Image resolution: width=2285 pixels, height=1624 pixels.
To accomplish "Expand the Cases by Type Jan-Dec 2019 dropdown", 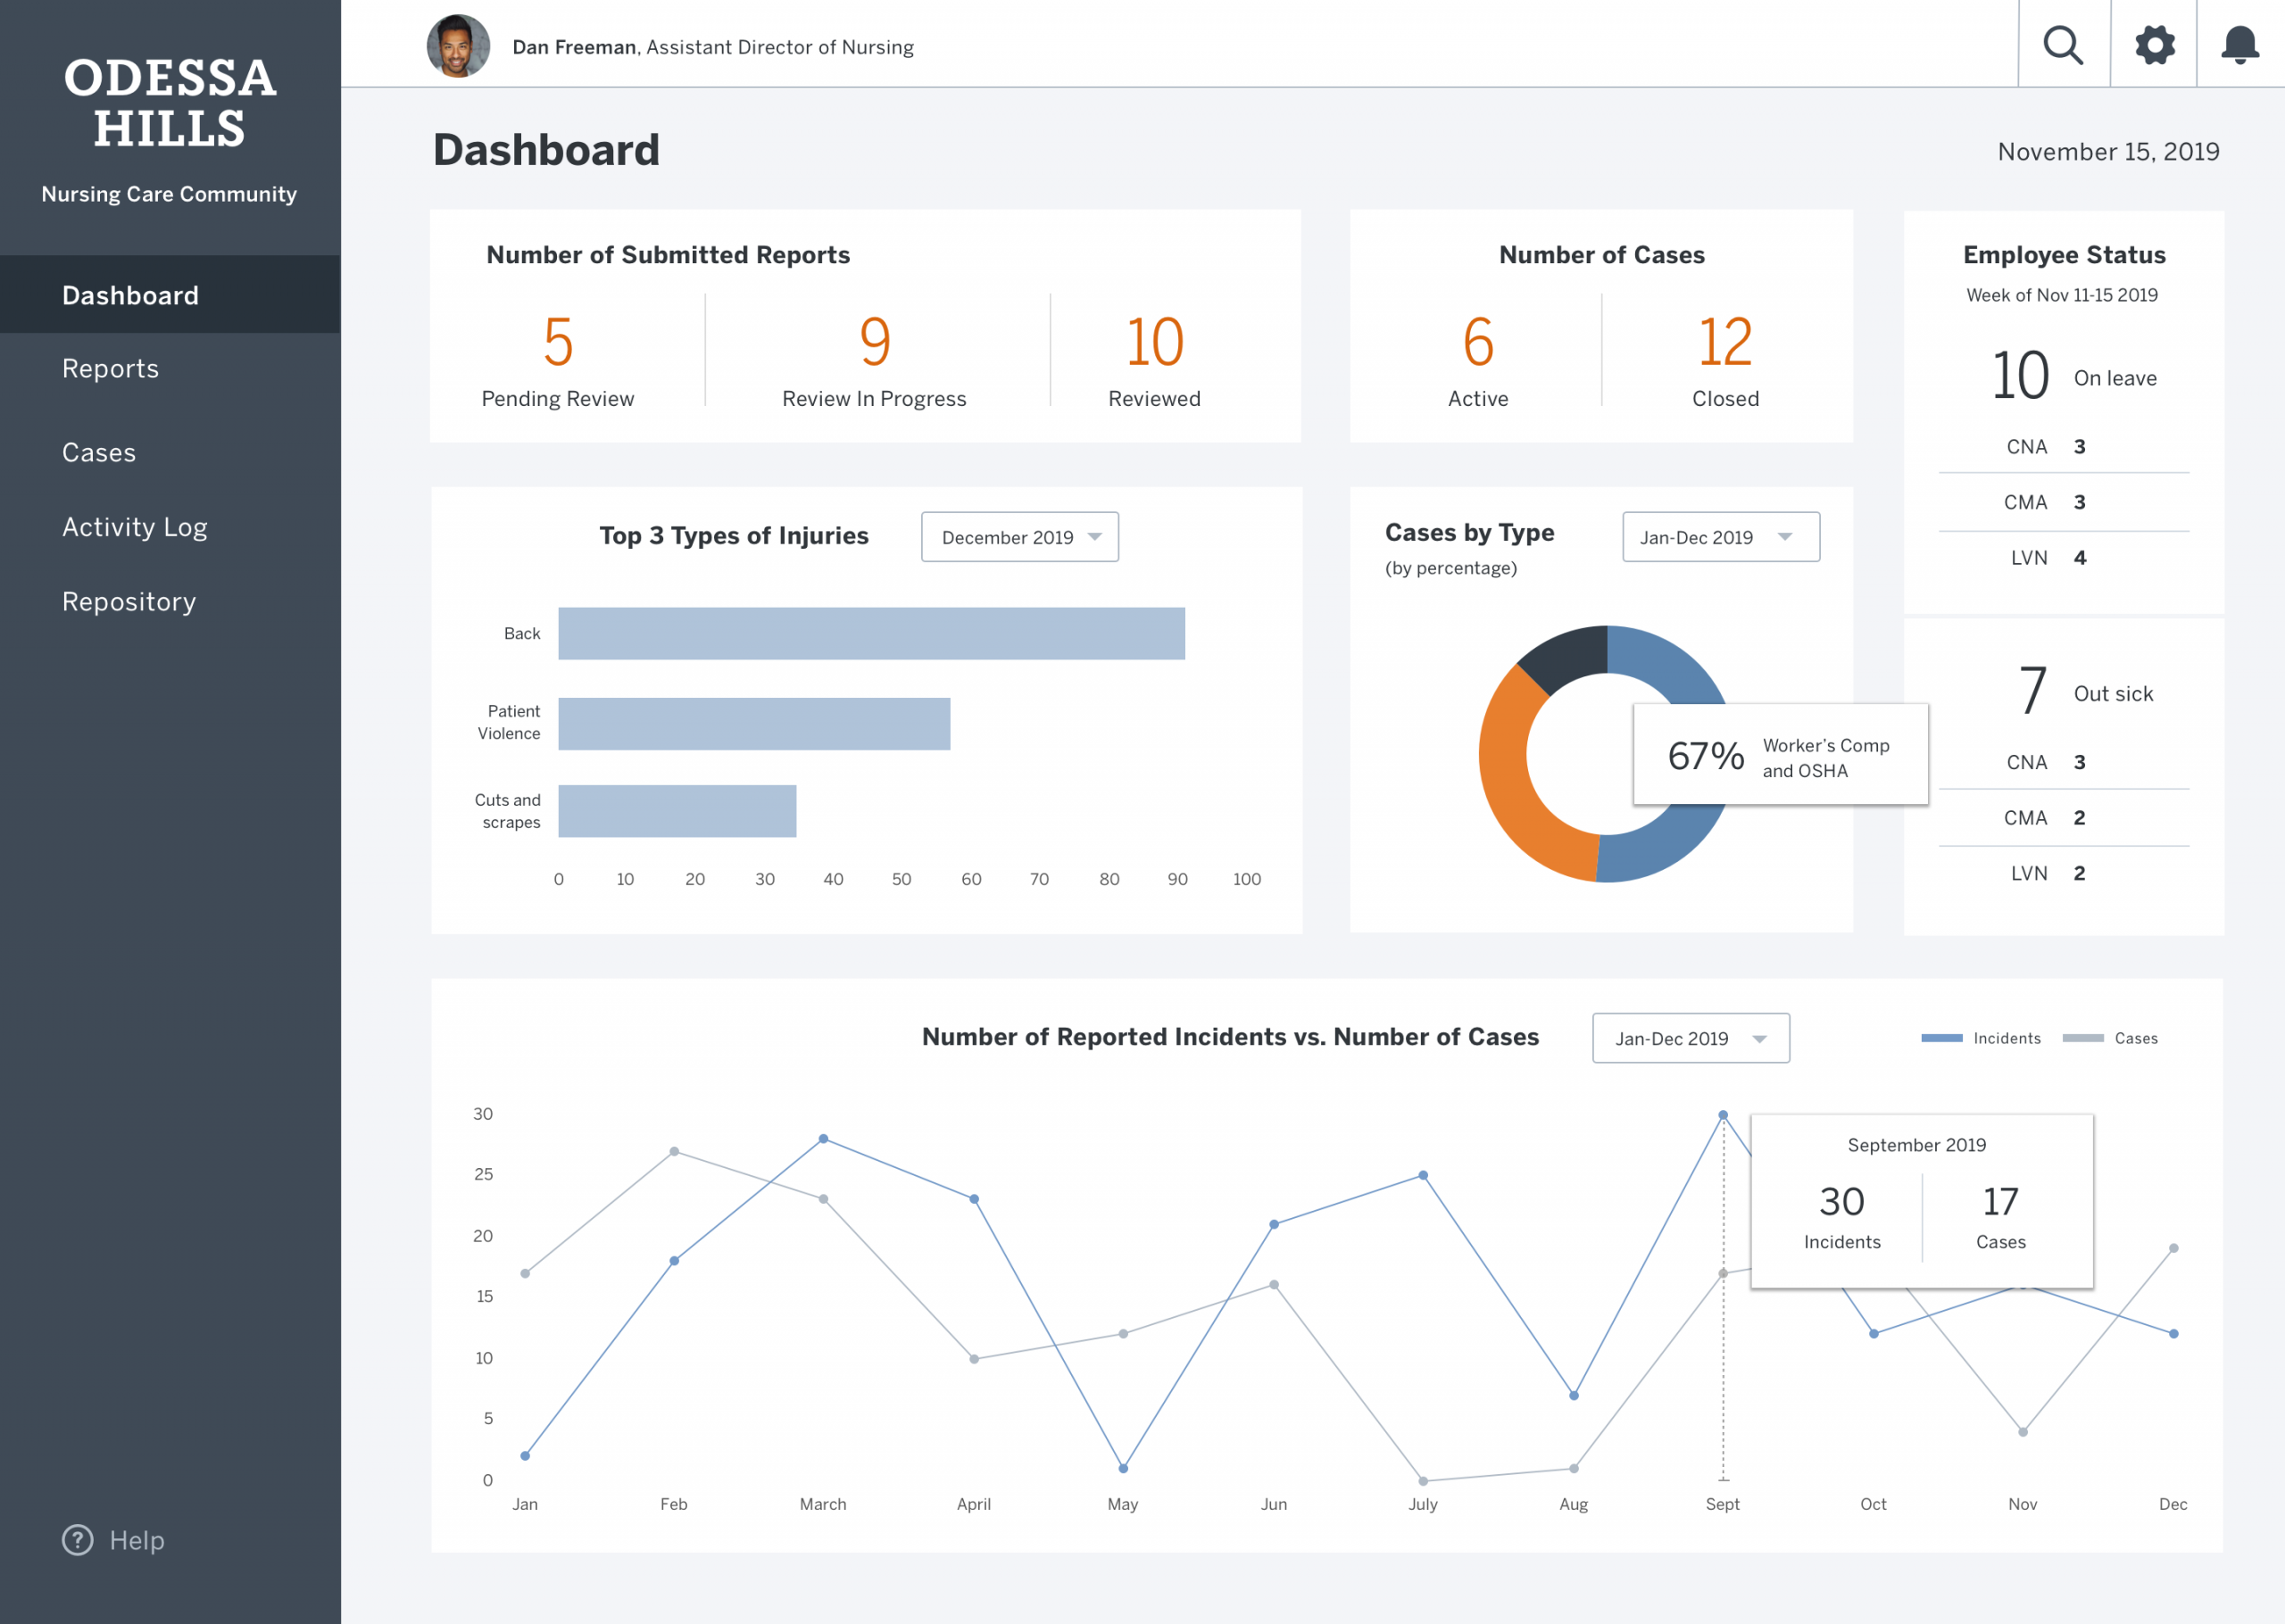I will [x=1721, y=537].
